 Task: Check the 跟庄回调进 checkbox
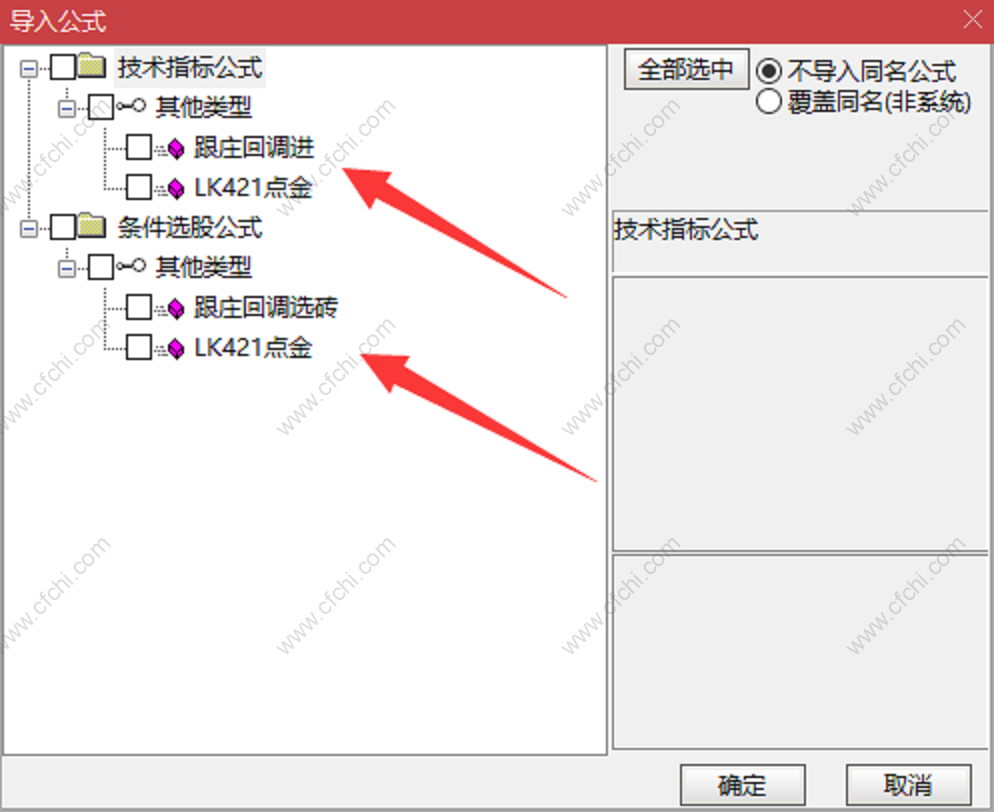pos(139,147)
